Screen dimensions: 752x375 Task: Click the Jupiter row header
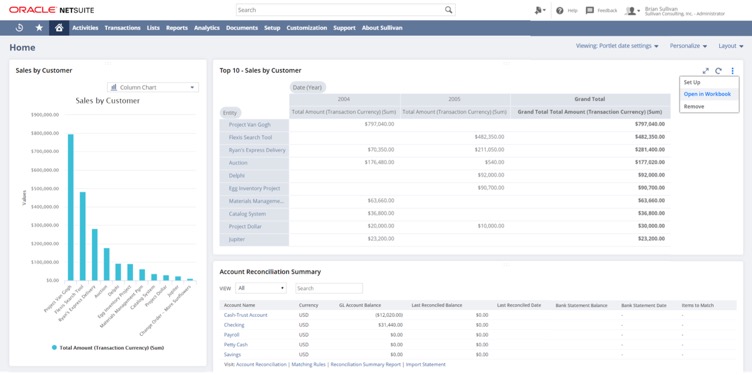click(x=254, y=239)
